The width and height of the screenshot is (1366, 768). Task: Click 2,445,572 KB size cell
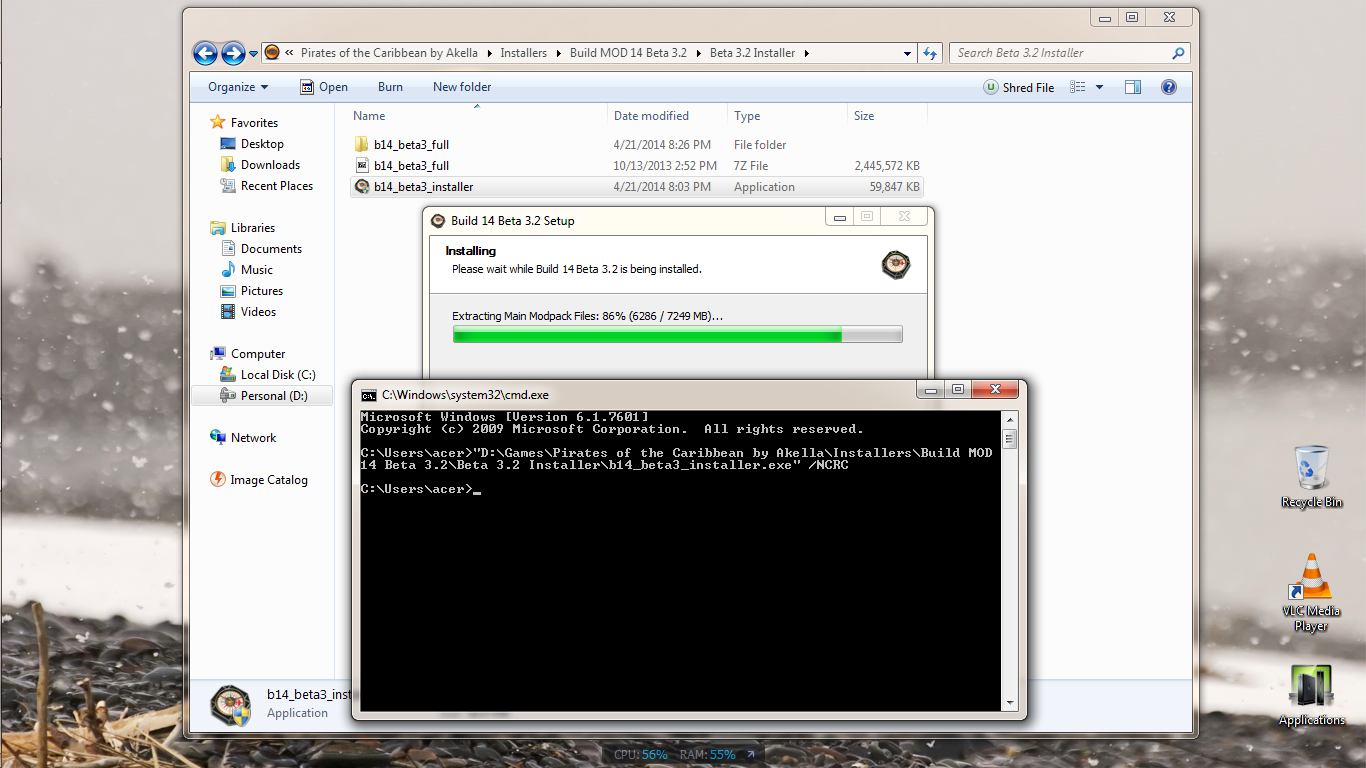click(887, 166)
